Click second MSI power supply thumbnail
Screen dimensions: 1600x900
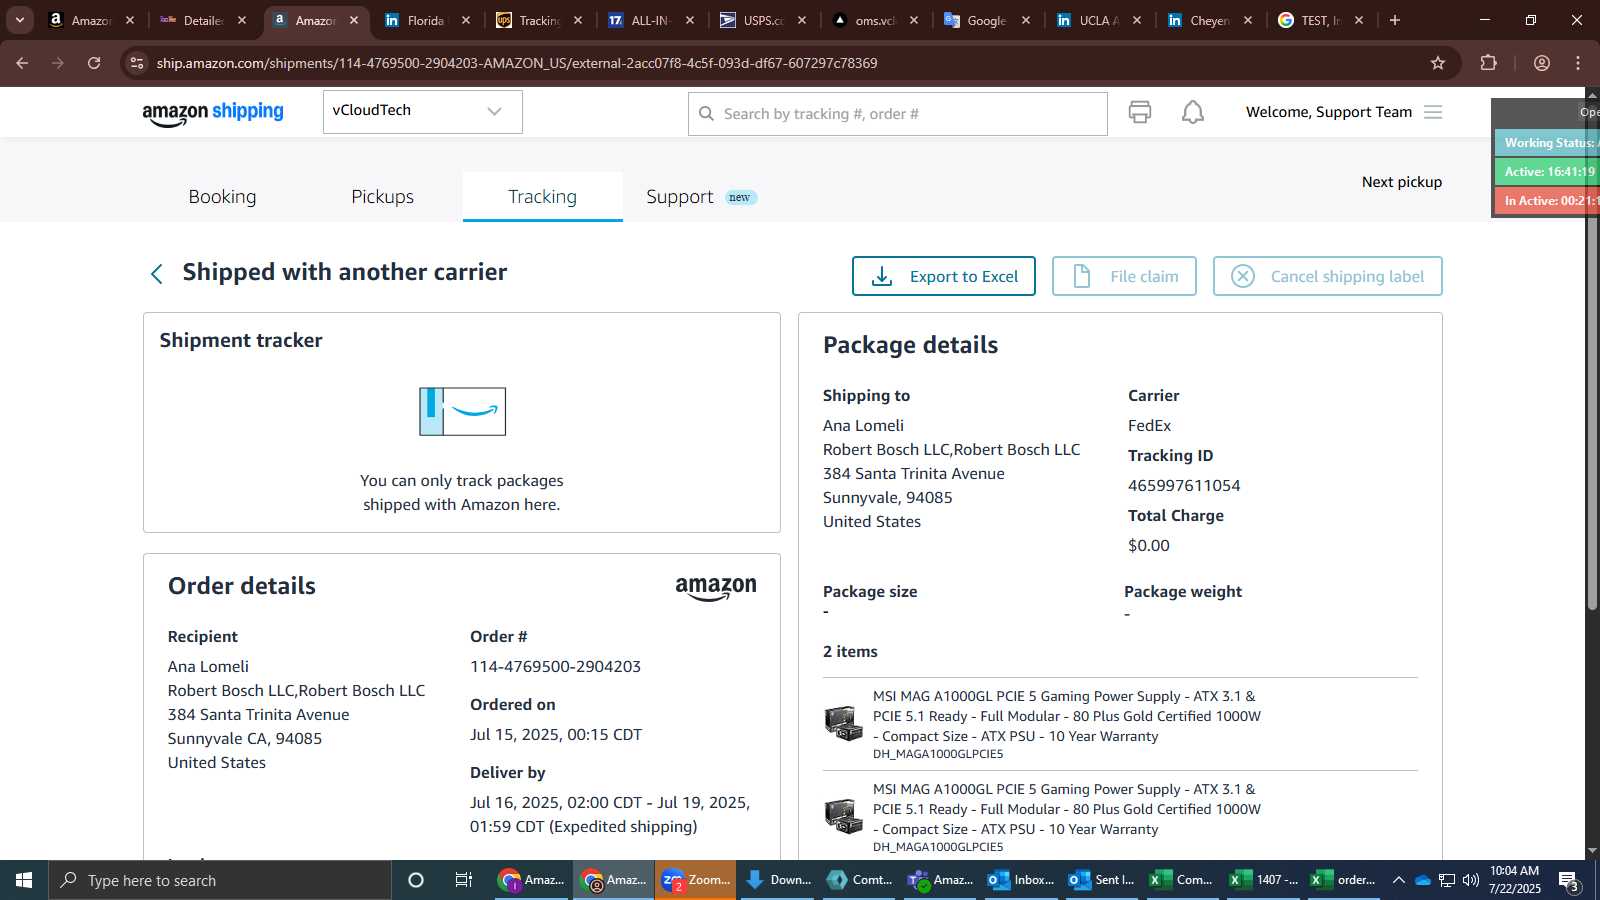point(844,816)
